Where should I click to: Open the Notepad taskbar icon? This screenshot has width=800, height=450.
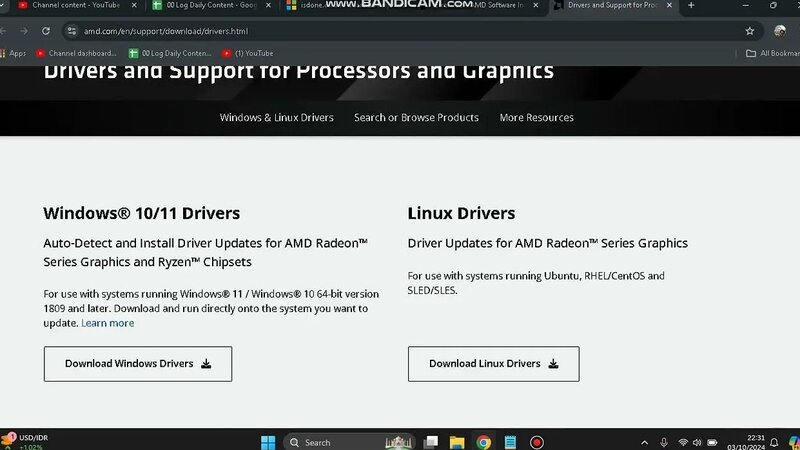tap(510, 442)
